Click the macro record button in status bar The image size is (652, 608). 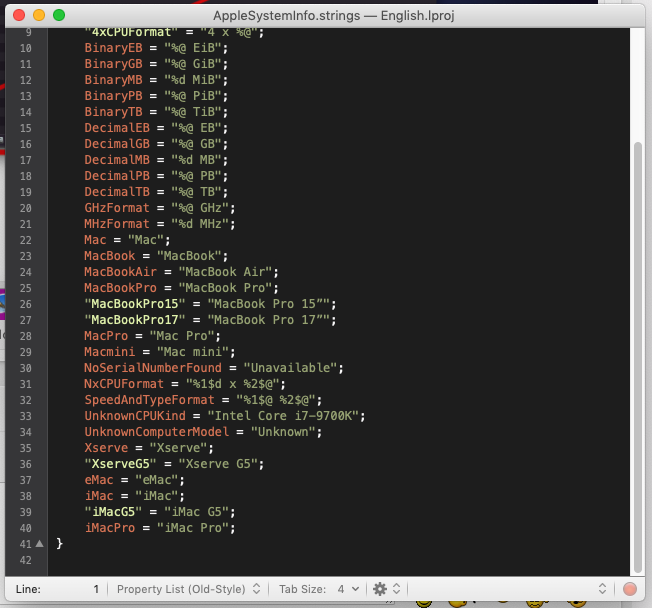[x=630, y=589]
